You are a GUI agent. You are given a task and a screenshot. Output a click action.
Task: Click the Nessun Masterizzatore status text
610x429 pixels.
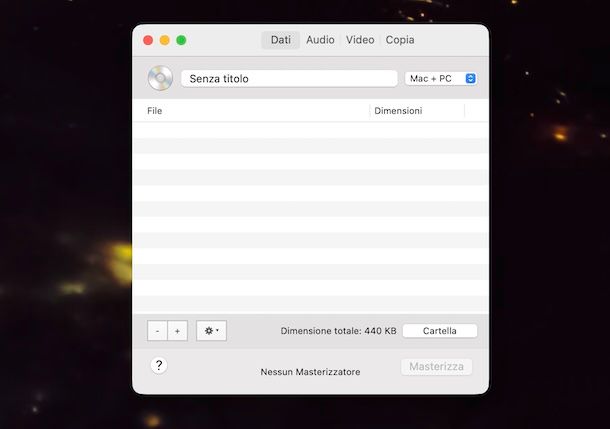310,372
